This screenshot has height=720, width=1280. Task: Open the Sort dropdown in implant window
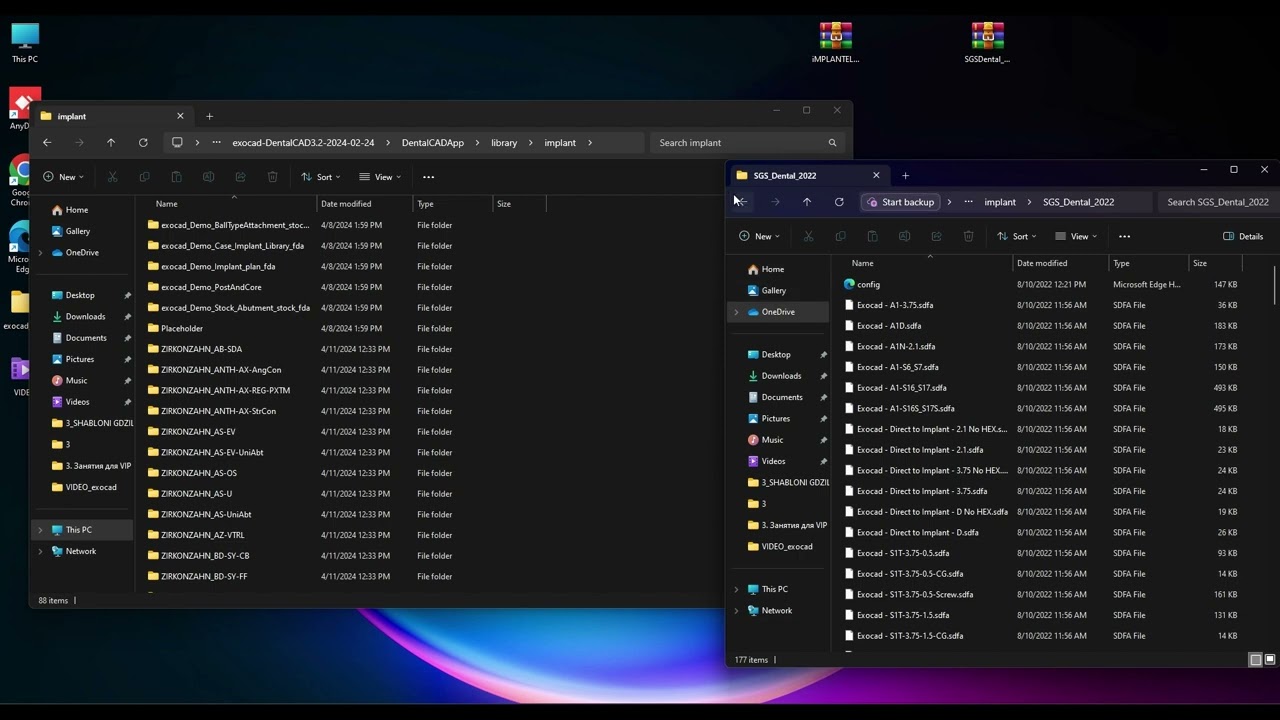tap(320, 177)
